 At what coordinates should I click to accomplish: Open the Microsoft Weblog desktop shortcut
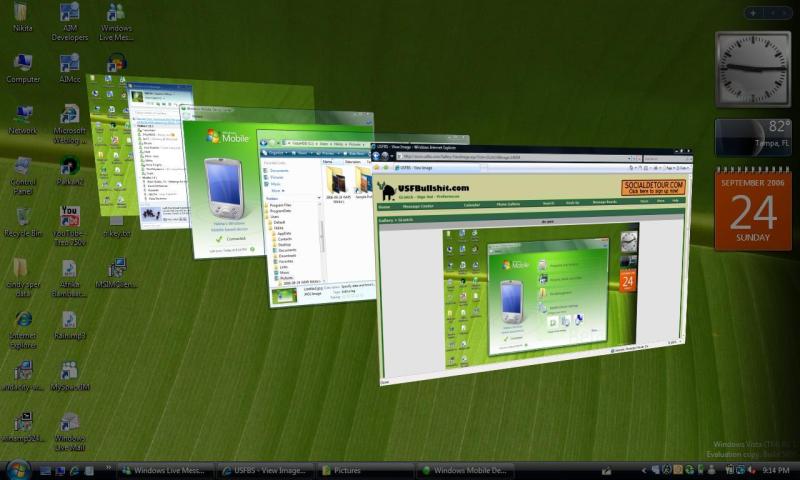[x=70, y=124]
